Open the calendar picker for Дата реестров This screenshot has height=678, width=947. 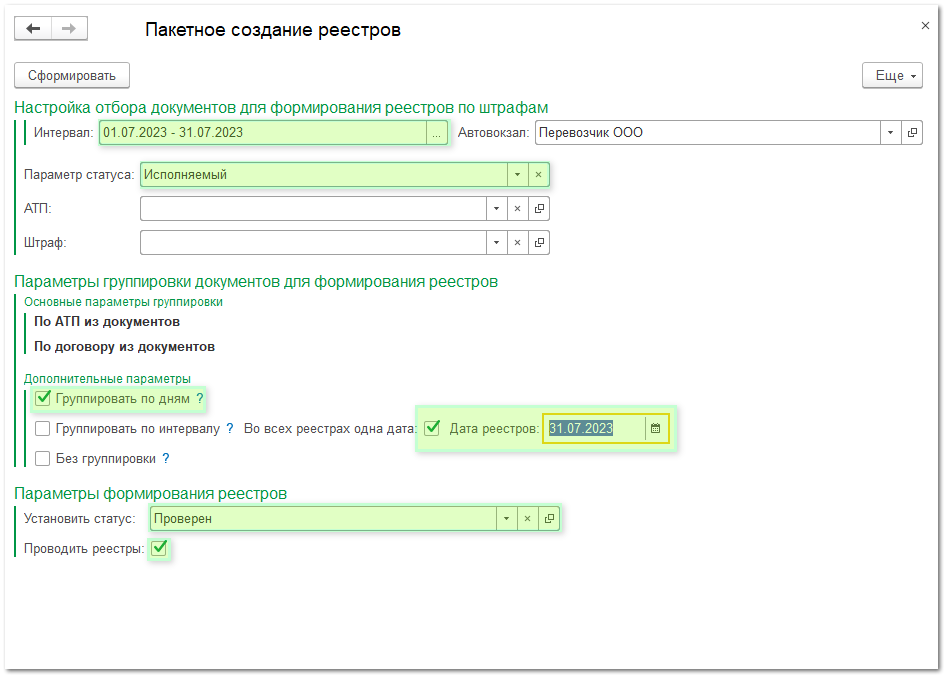pyautogui.click(x=655, y=428)
